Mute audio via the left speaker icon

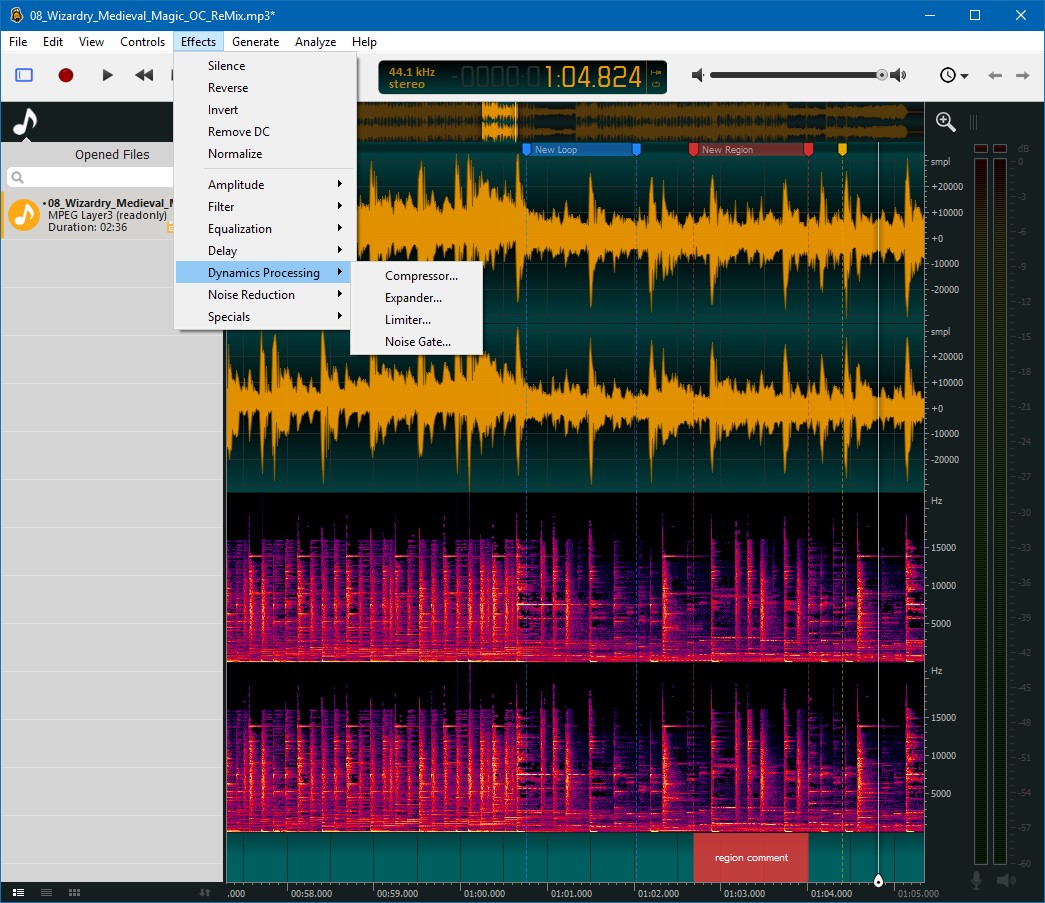697,75
